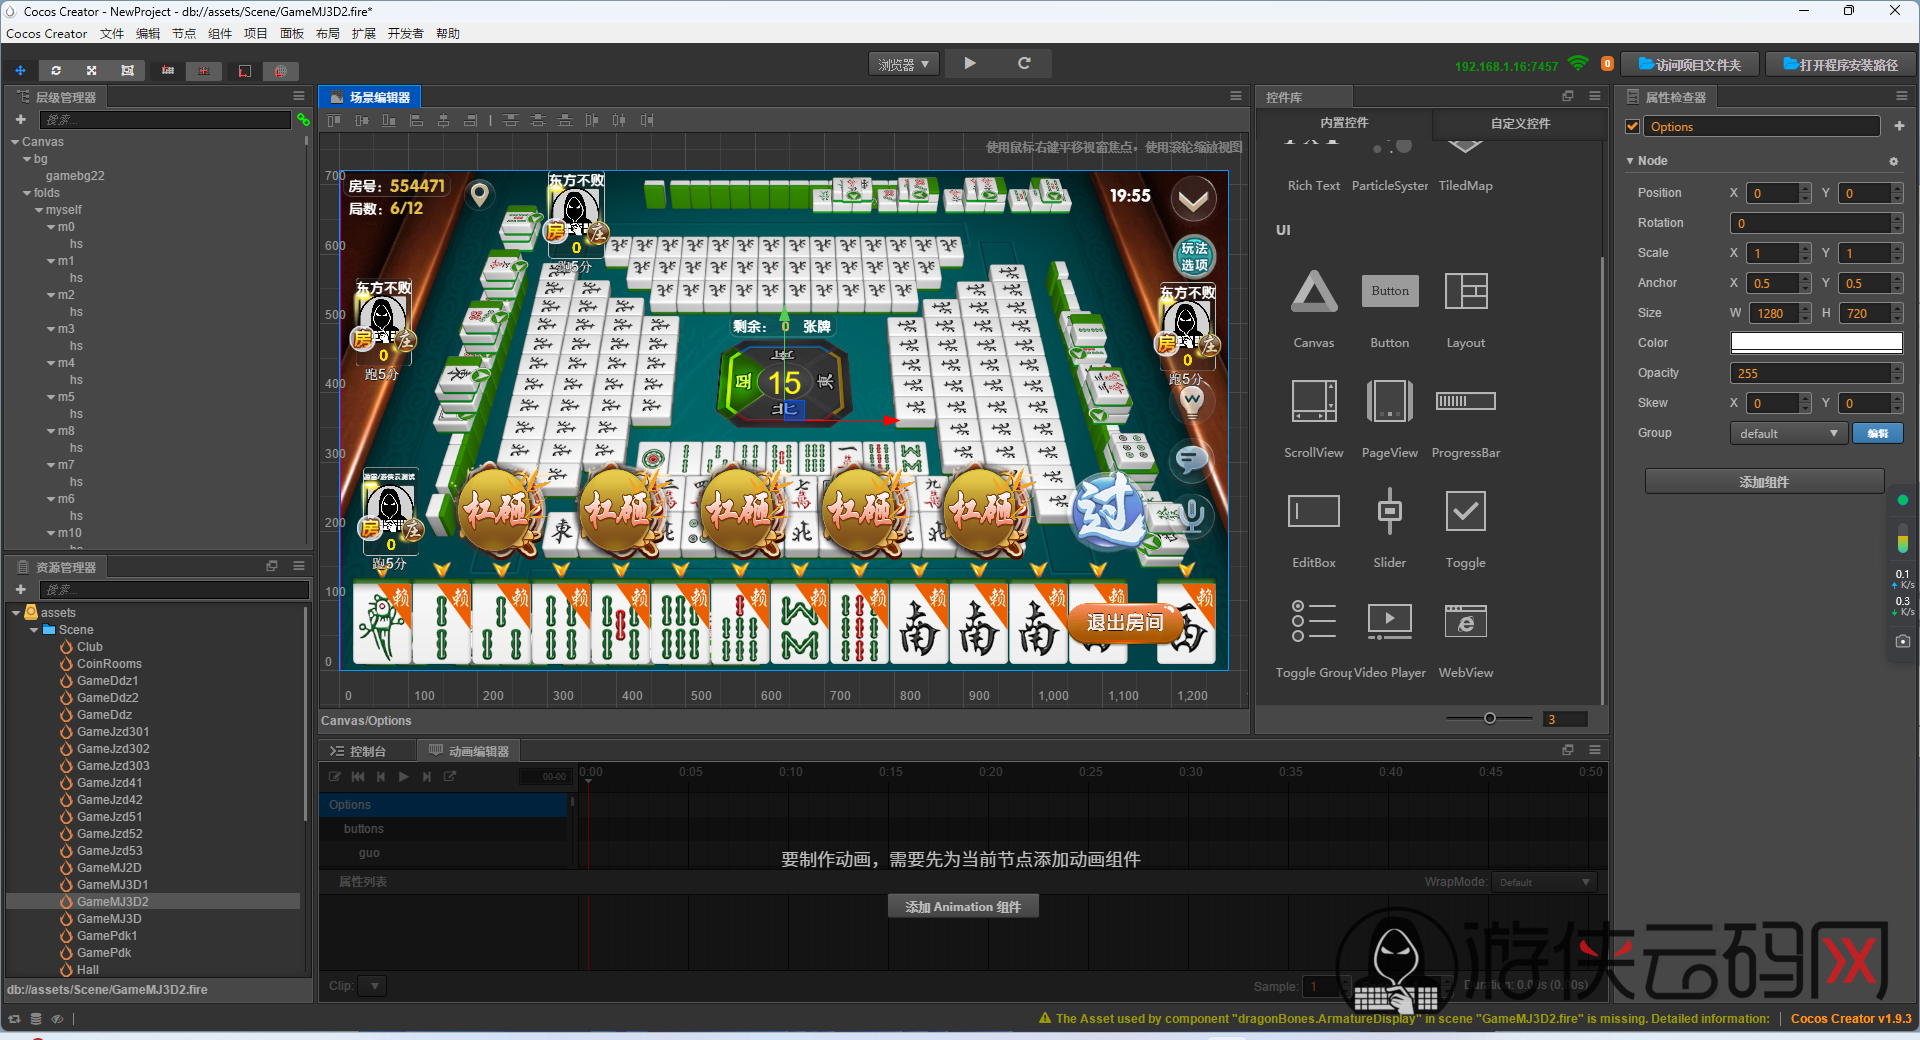Select the gamebg22 node
The height and width of the screenshot is (1040, 1920).
pyautogui.click(x=75, y=176)
